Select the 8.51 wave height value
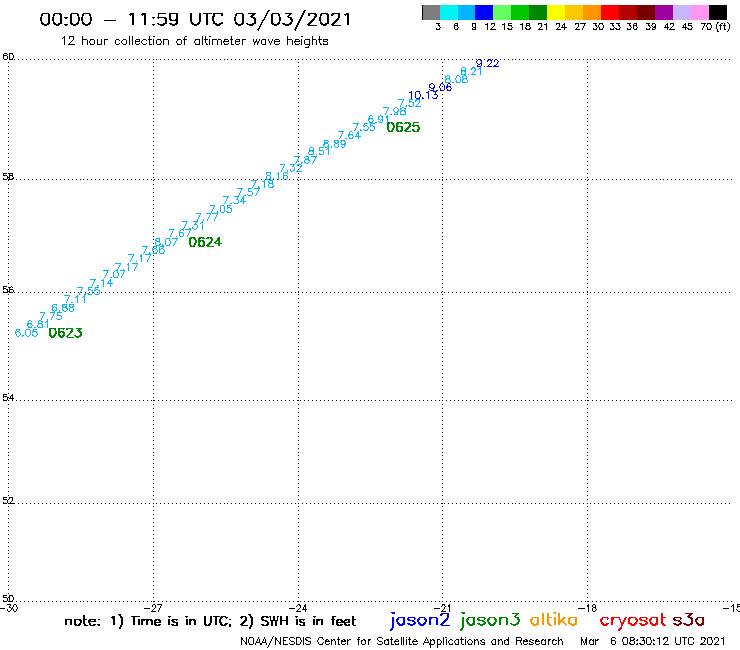The image size is (740, 650). 320,152
